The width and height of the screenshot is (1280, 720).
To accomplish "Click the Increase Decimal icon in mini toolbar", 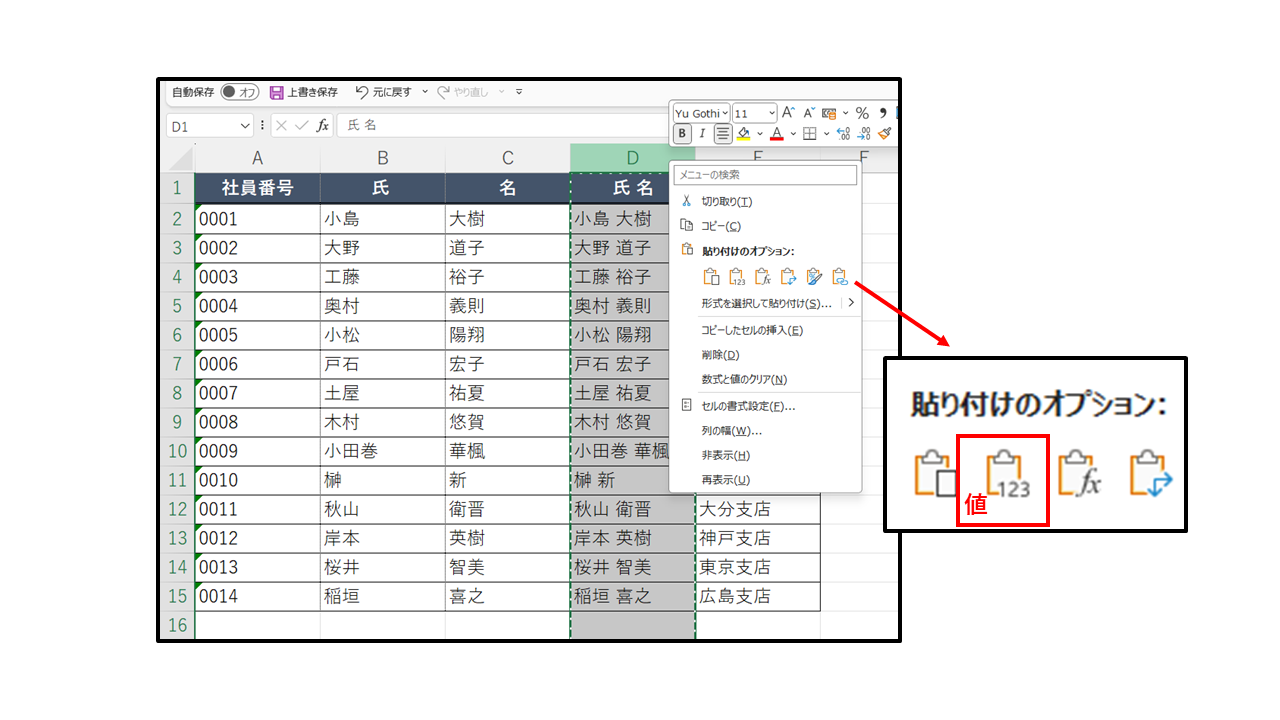I will click(842, 133).
